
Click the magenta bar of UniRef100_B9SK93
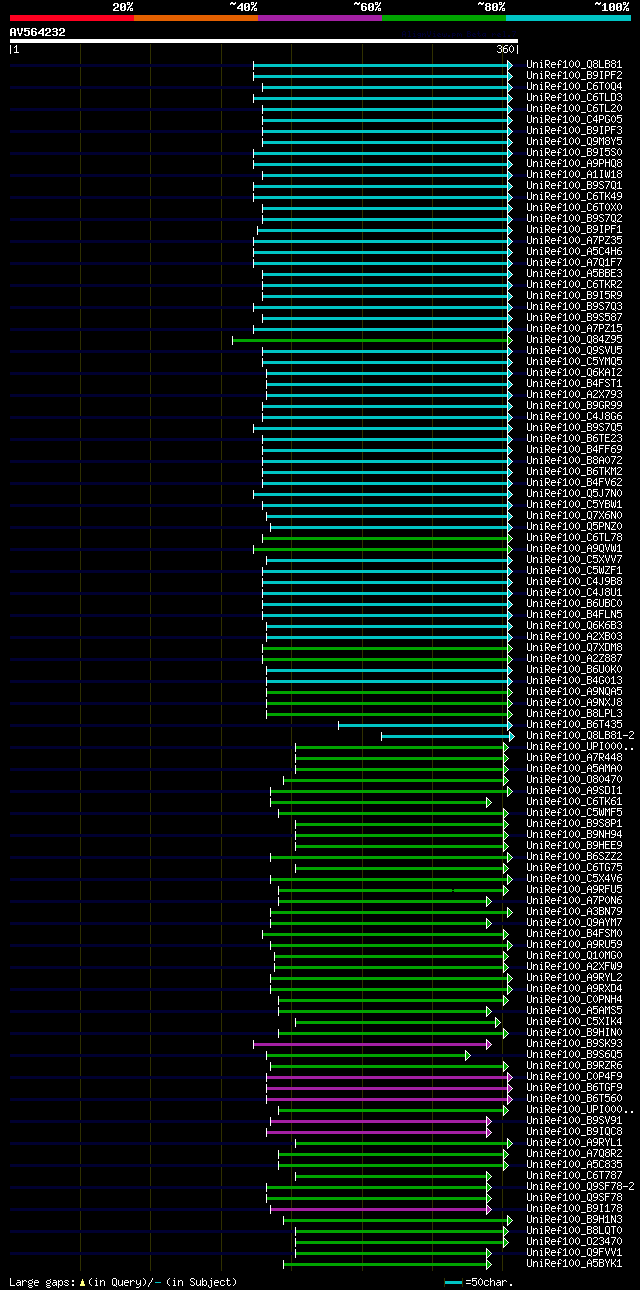(x=372, y=1044)
